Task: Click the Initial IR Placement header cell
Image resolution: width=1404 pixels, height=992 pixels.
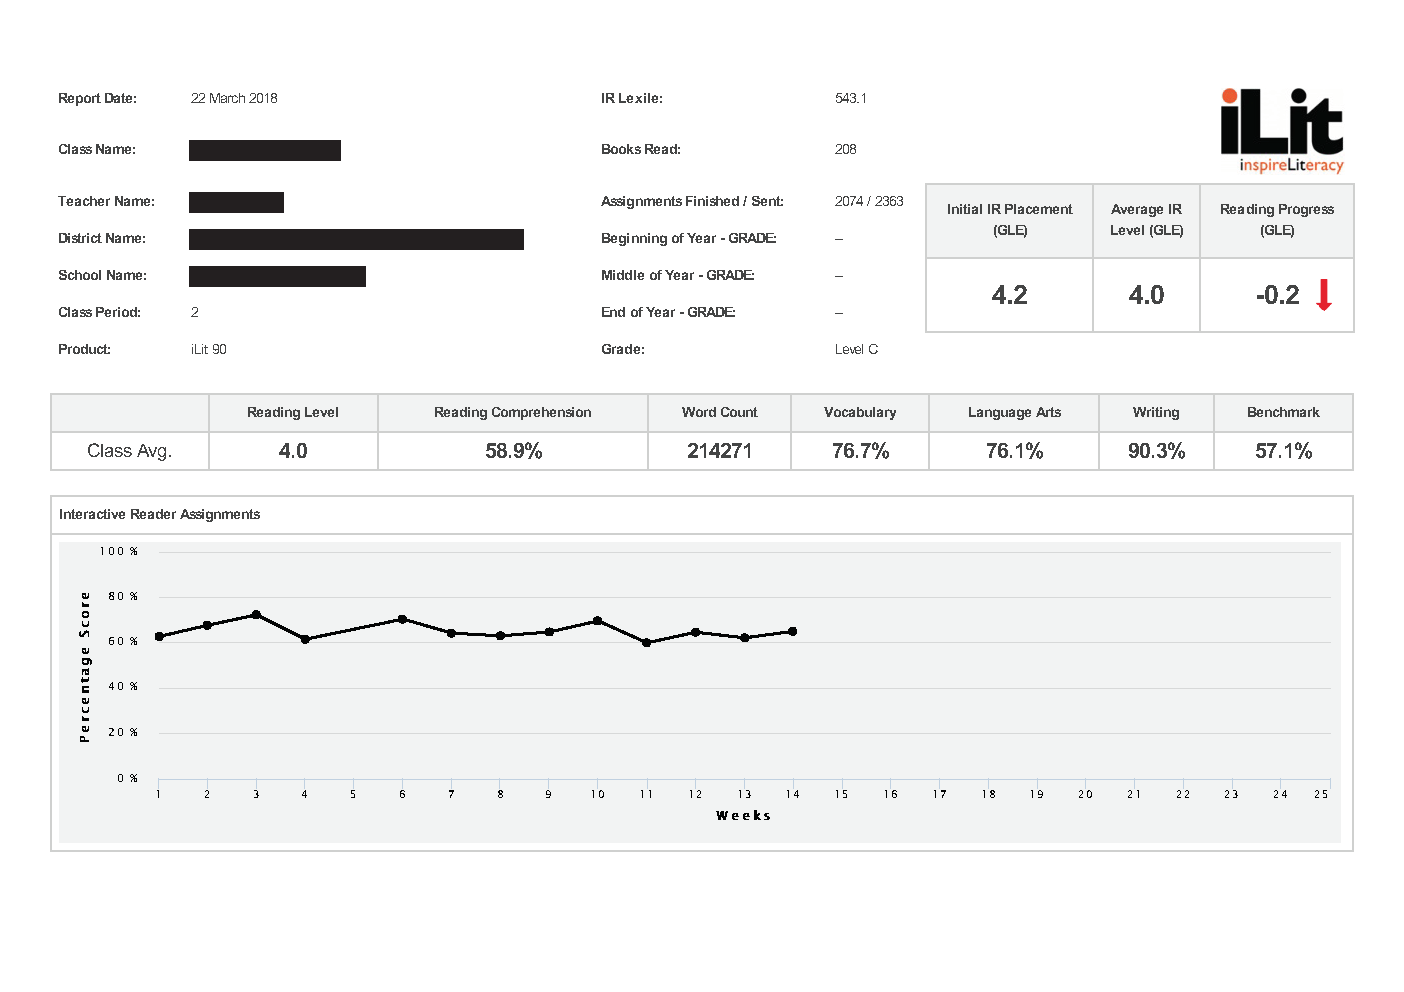Action: coord(1008,220)
